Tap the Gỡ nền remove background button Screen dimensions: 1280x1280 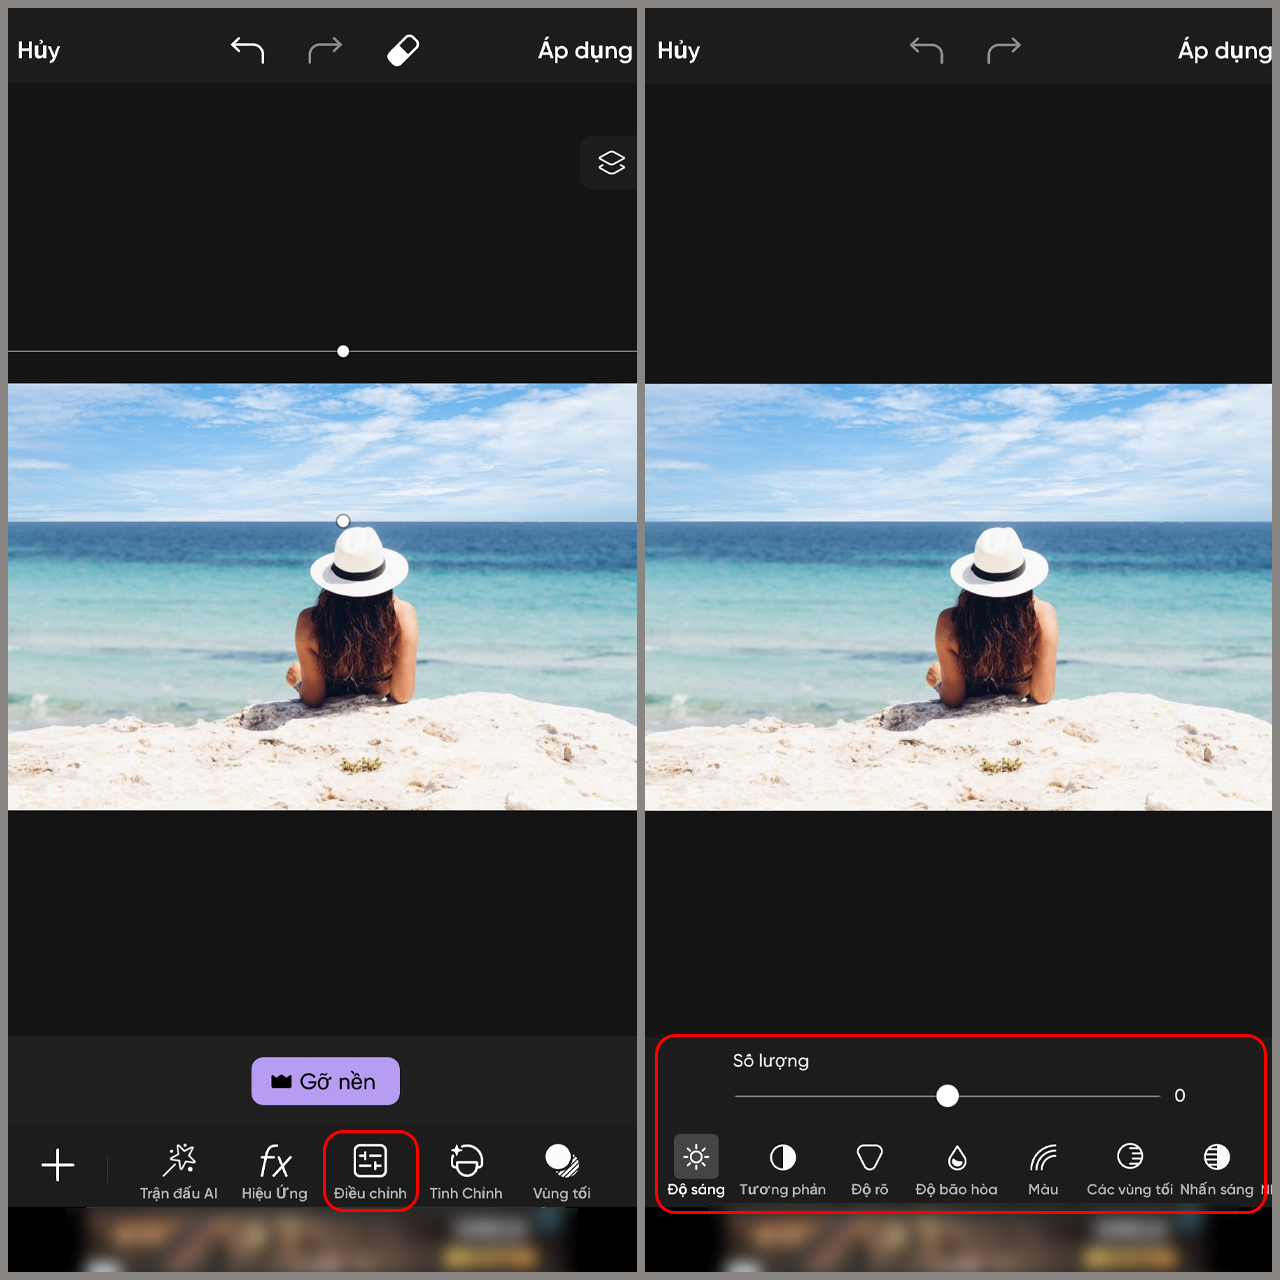pos(325,1081)
